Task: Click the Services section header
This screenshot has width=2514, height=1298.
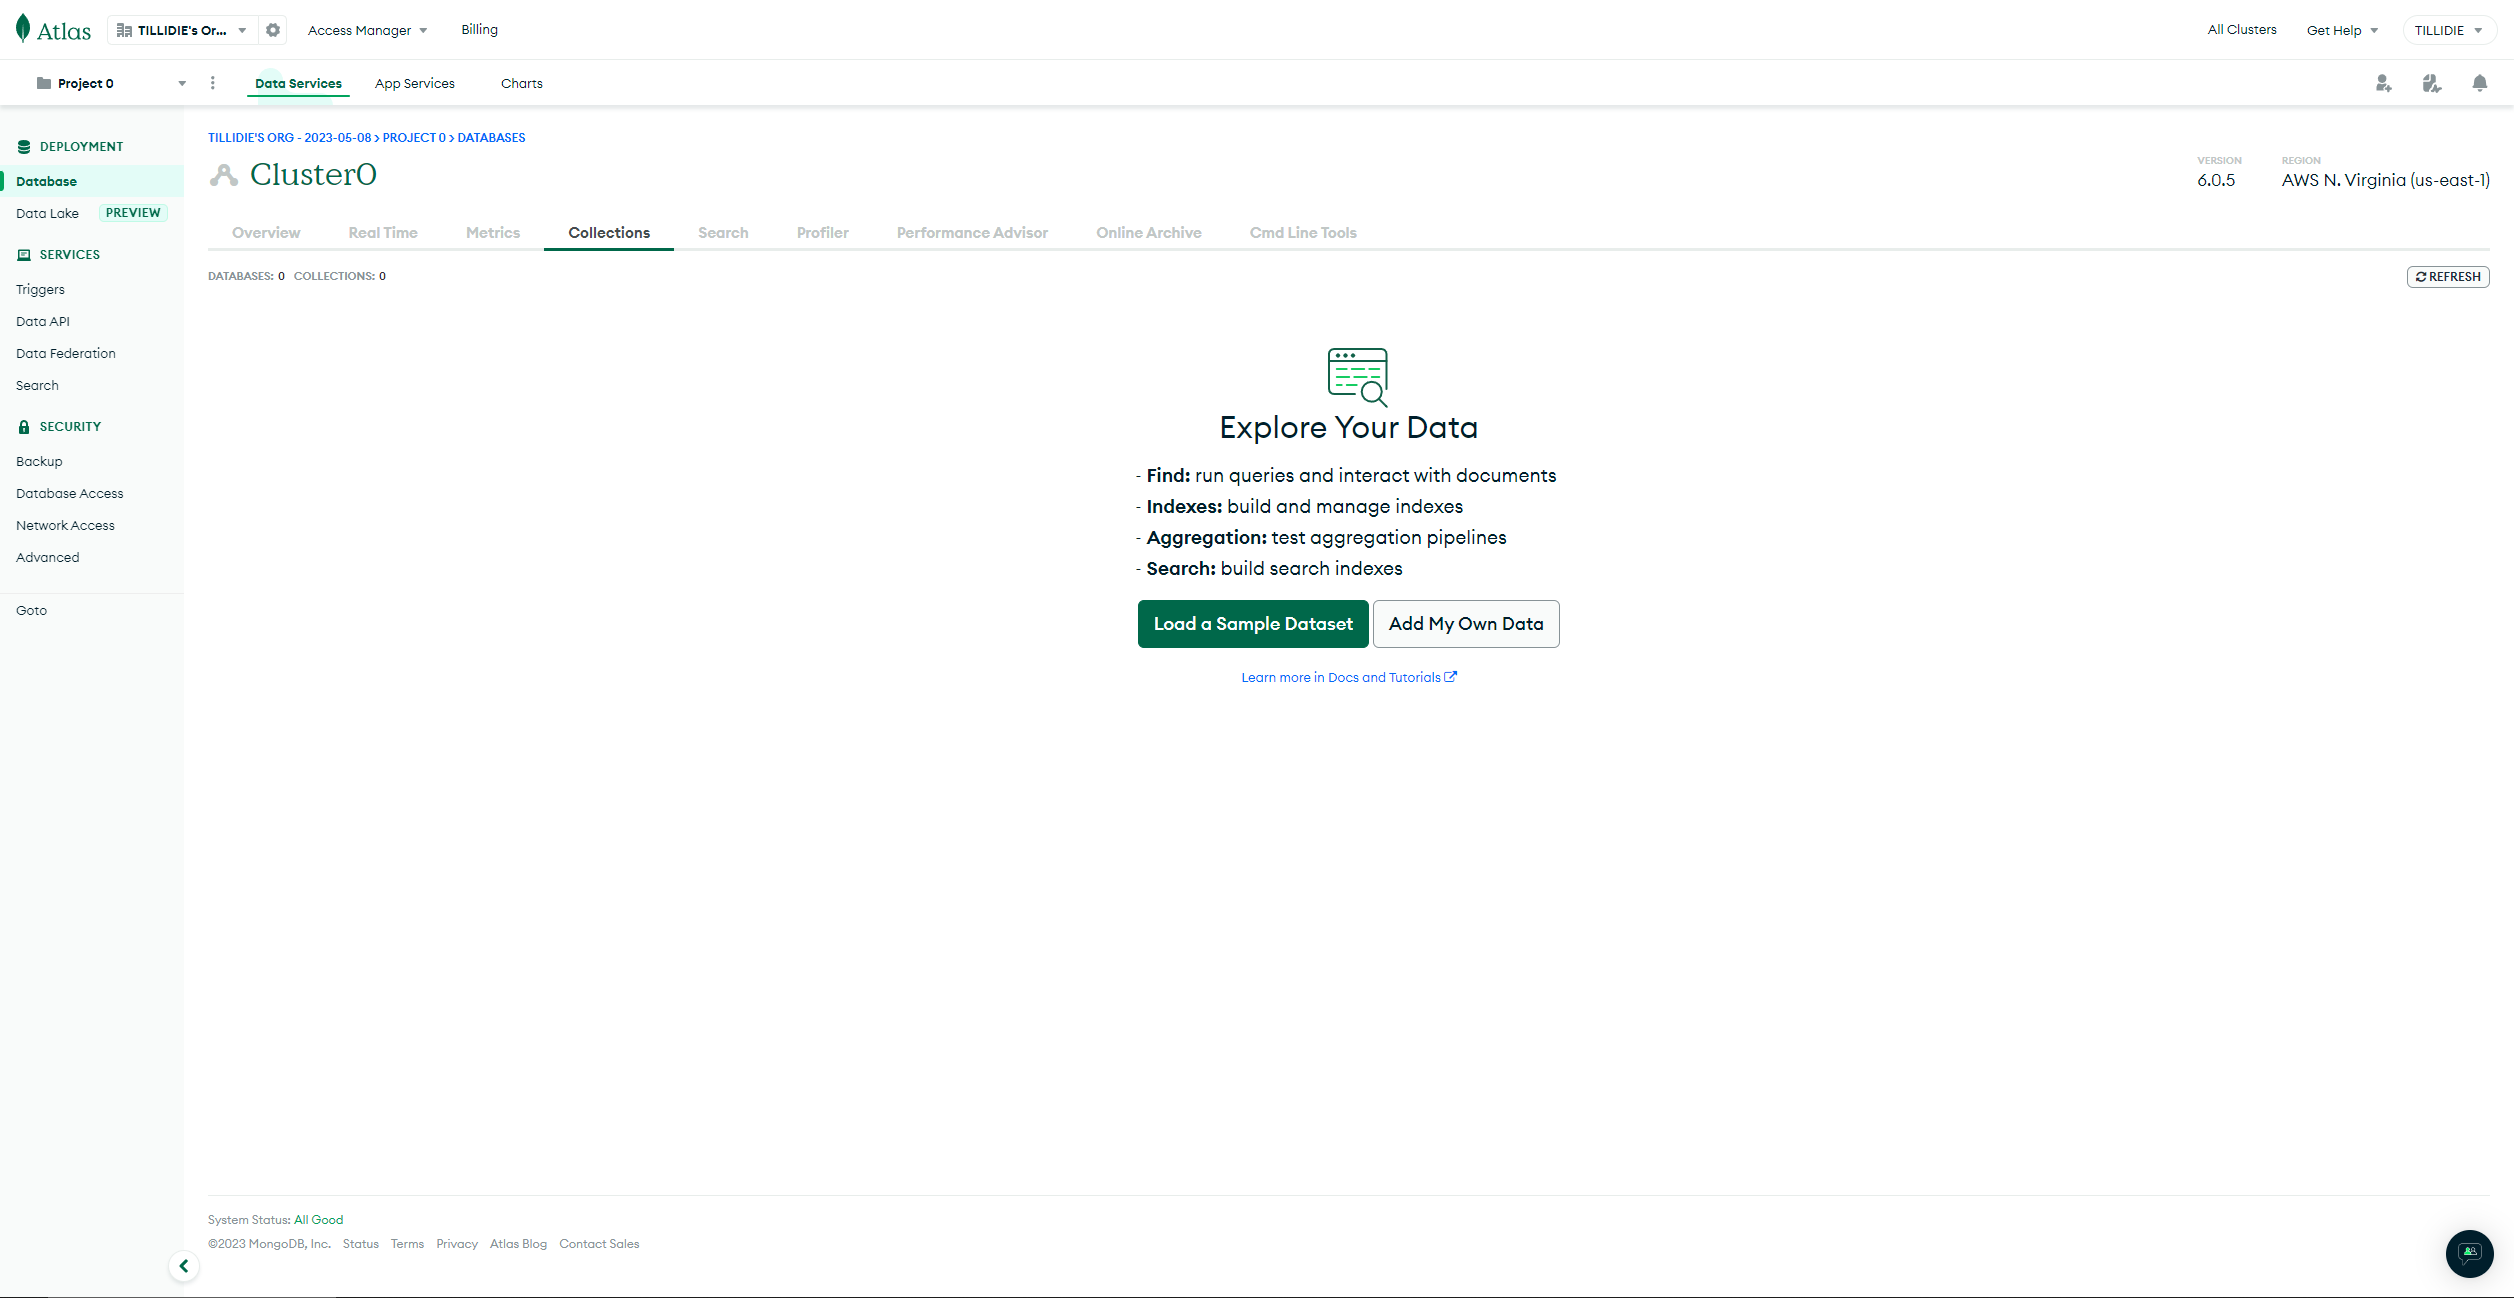Action: pos(59,254)
